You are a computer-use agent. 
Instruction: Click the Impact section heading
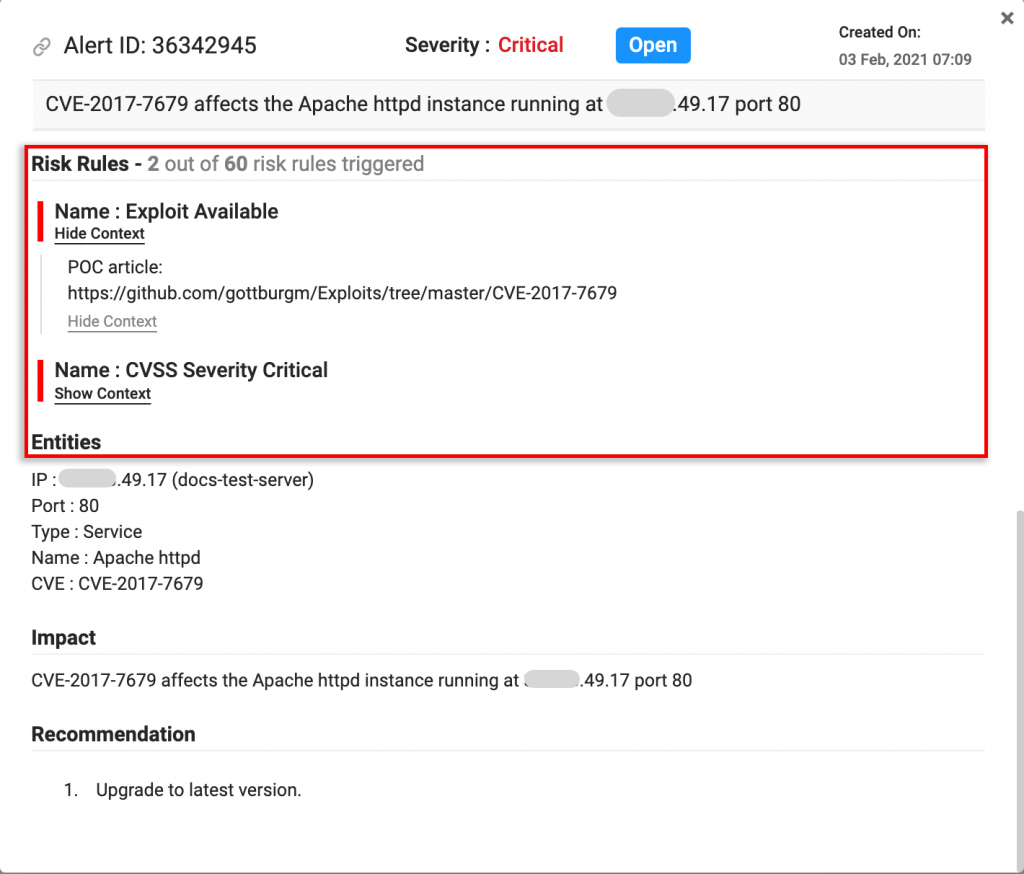pyautogui.click(x=63, y=638)
